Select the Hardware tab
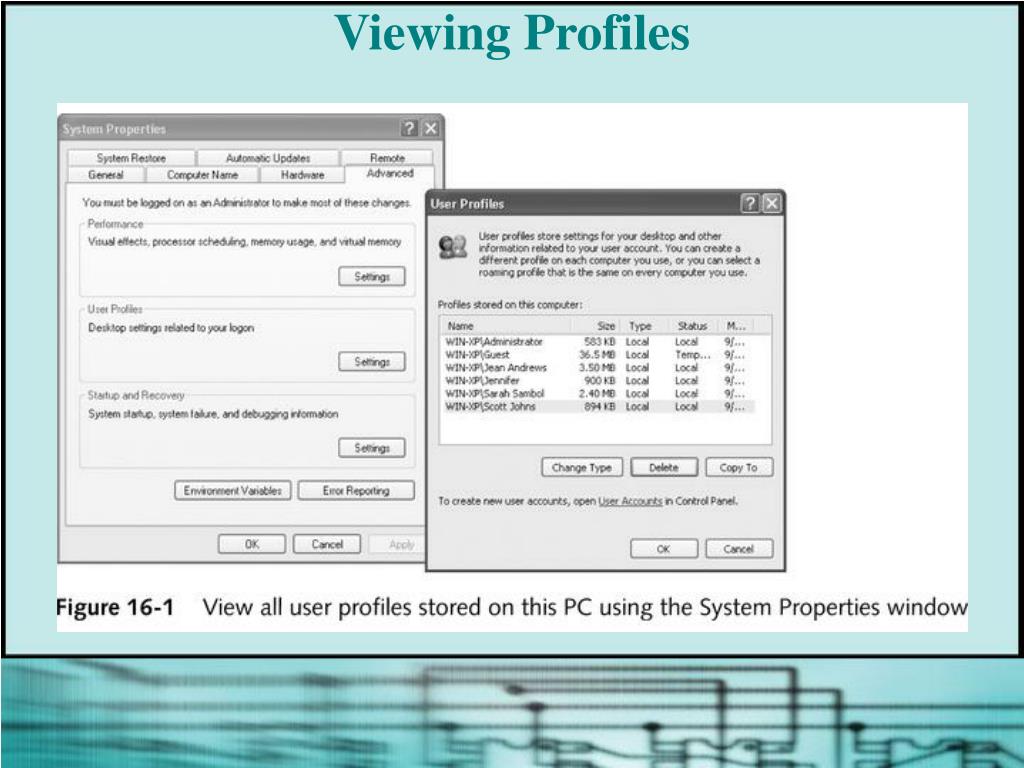 tap(302, 175)
